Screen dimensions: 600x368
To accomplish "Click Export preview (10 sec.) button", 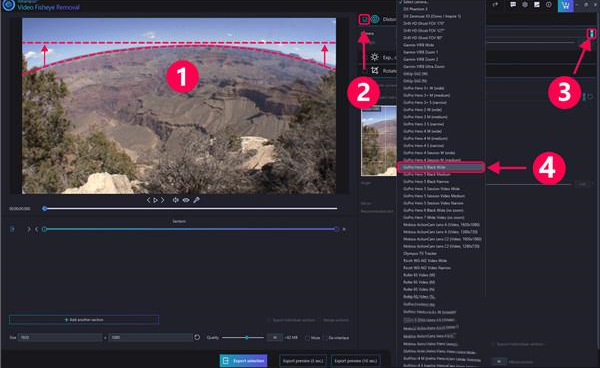I will tap(355, 361).
